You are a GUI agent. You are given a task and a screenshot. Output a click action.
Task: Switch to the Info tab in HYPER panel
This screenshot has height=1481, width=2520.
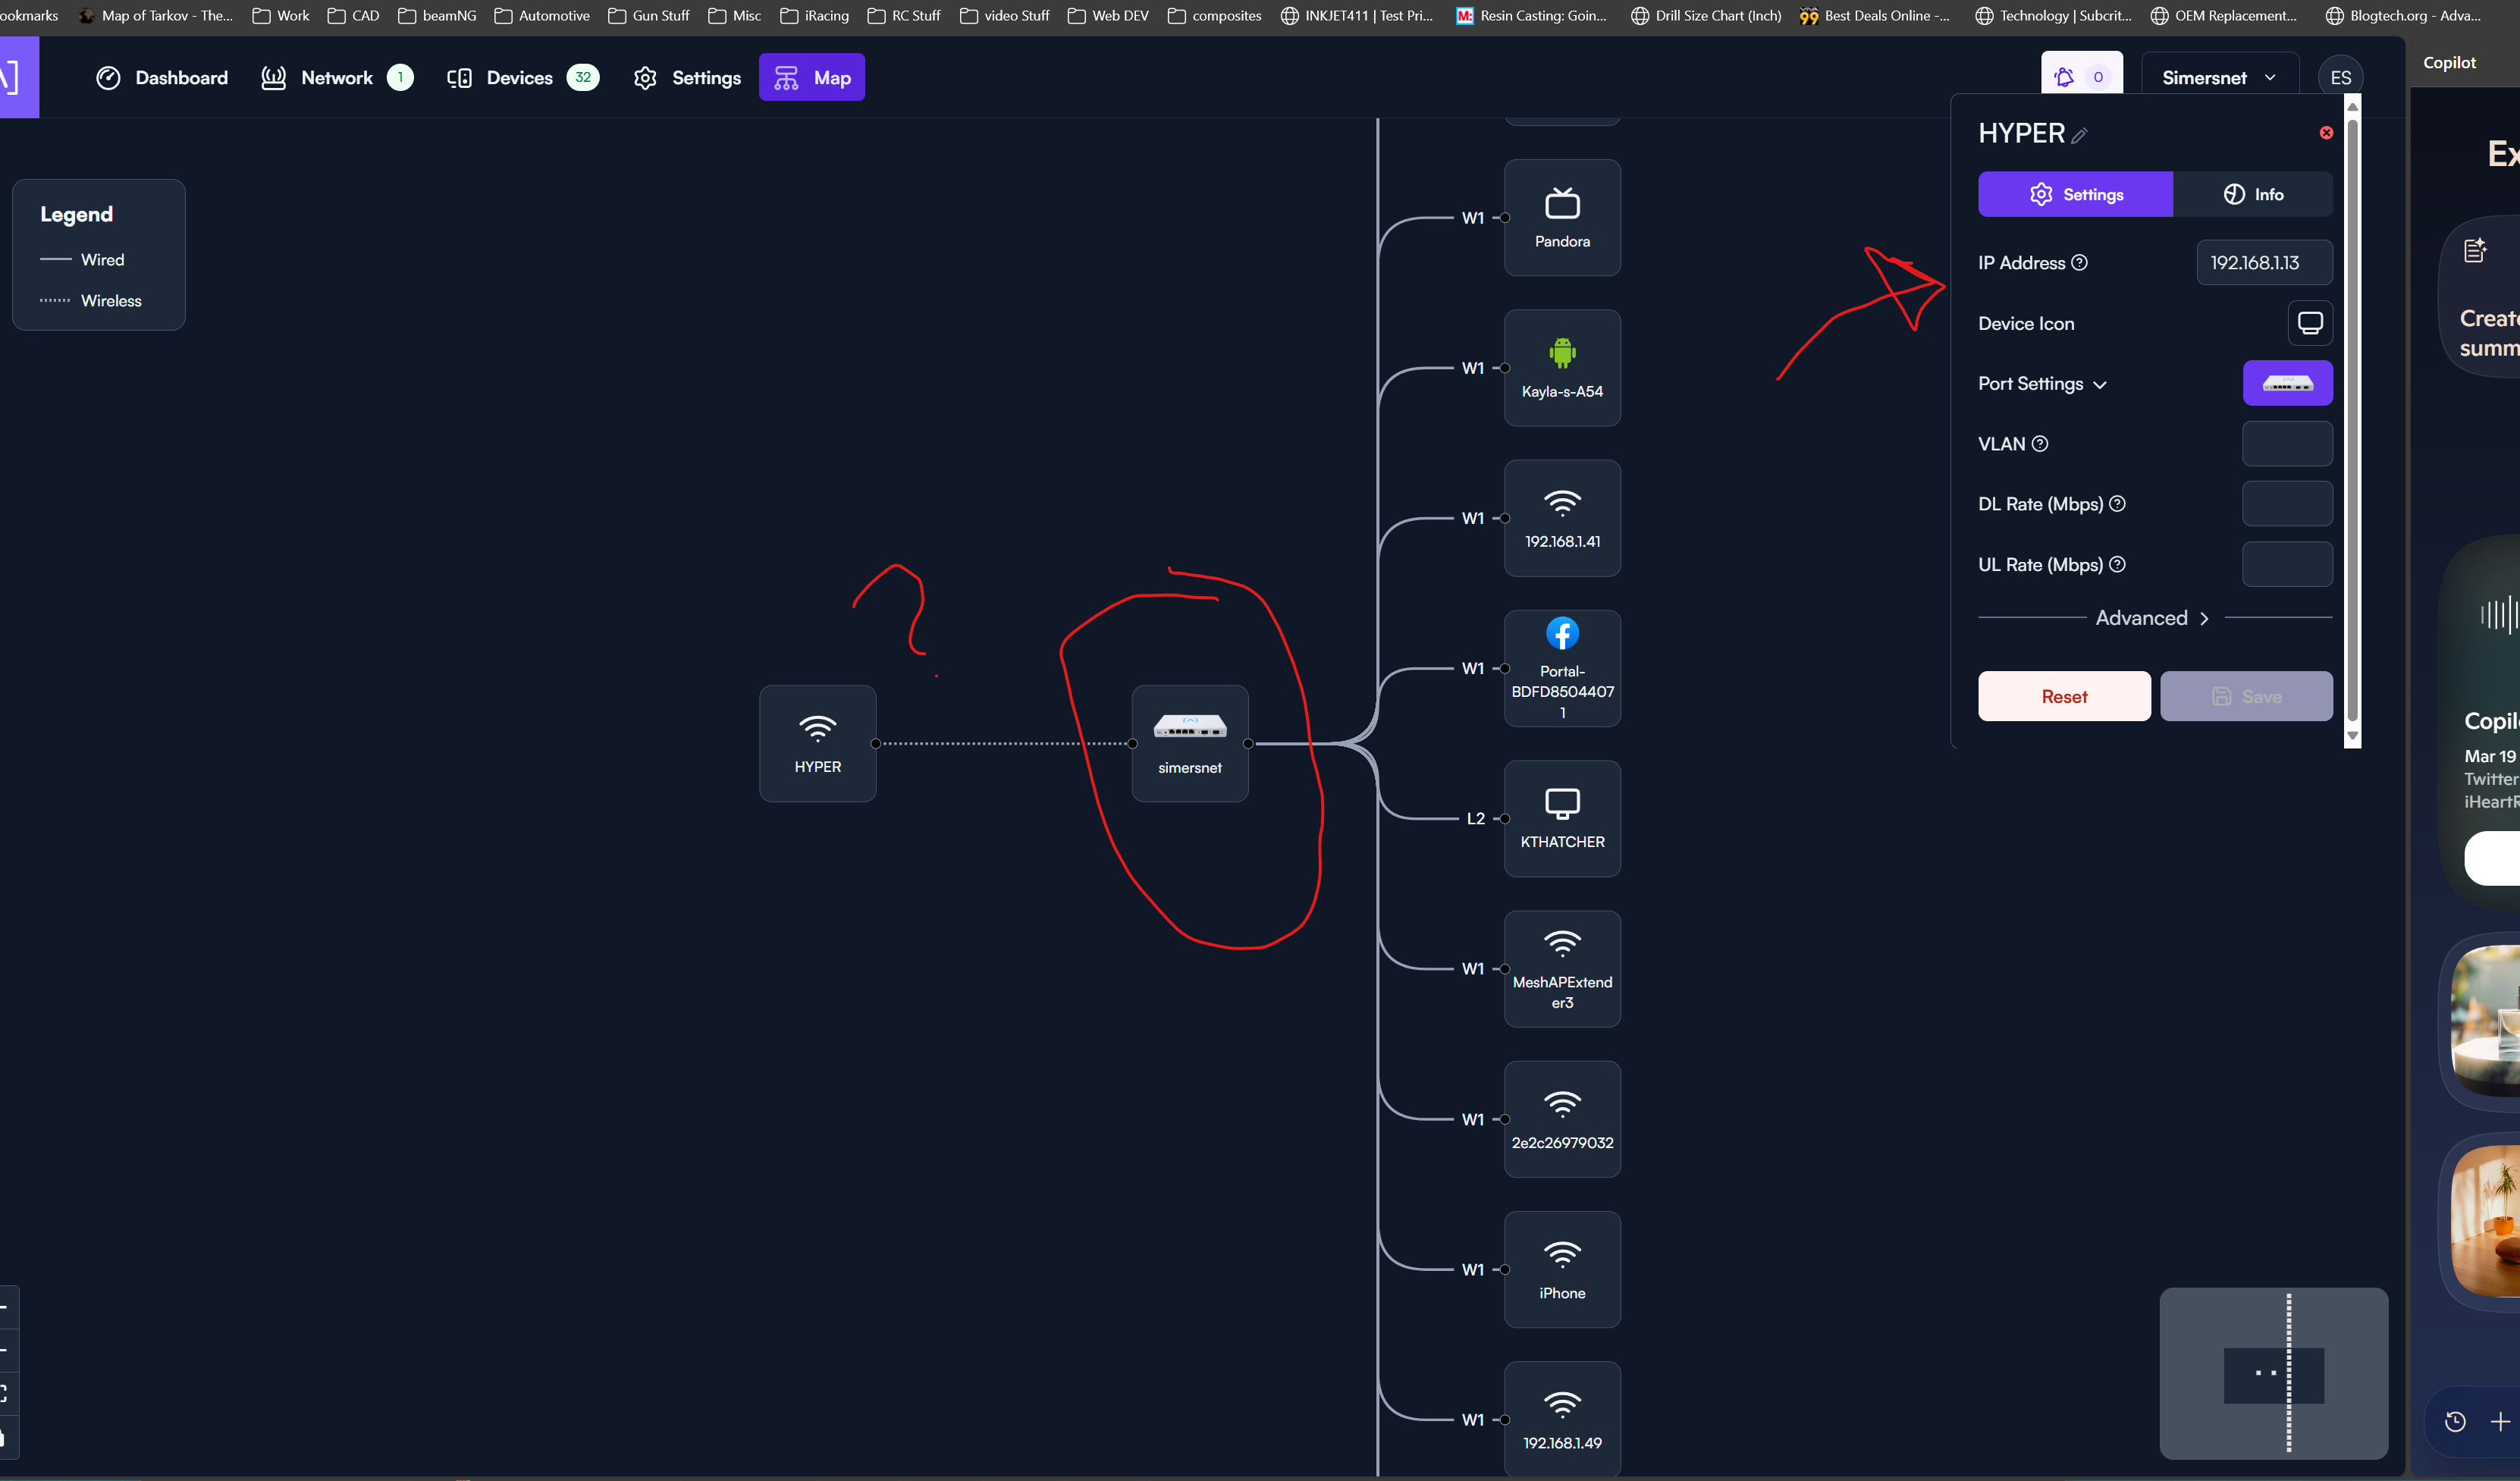tap(2253, 194)
